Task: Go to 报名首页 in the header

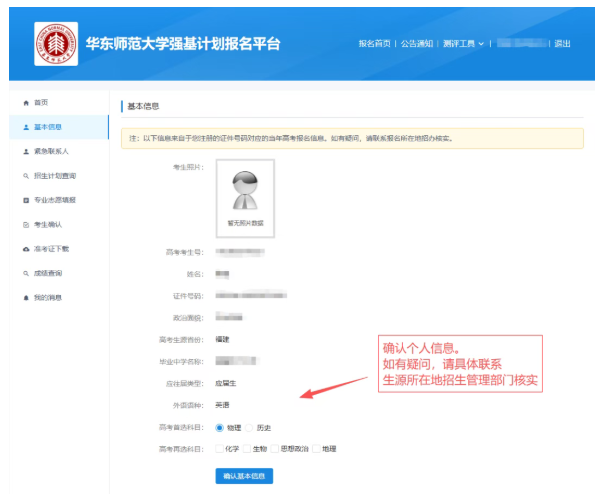Action: click(x=376, y=44)
